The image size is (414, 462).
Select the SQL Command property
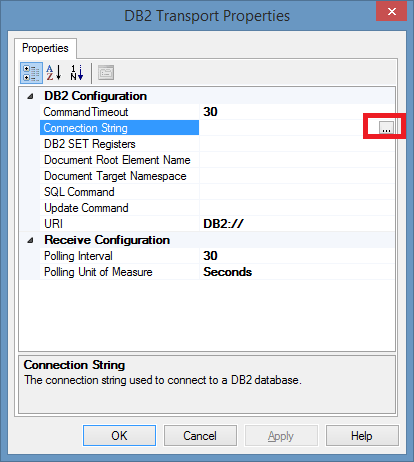tap(119, 192)
